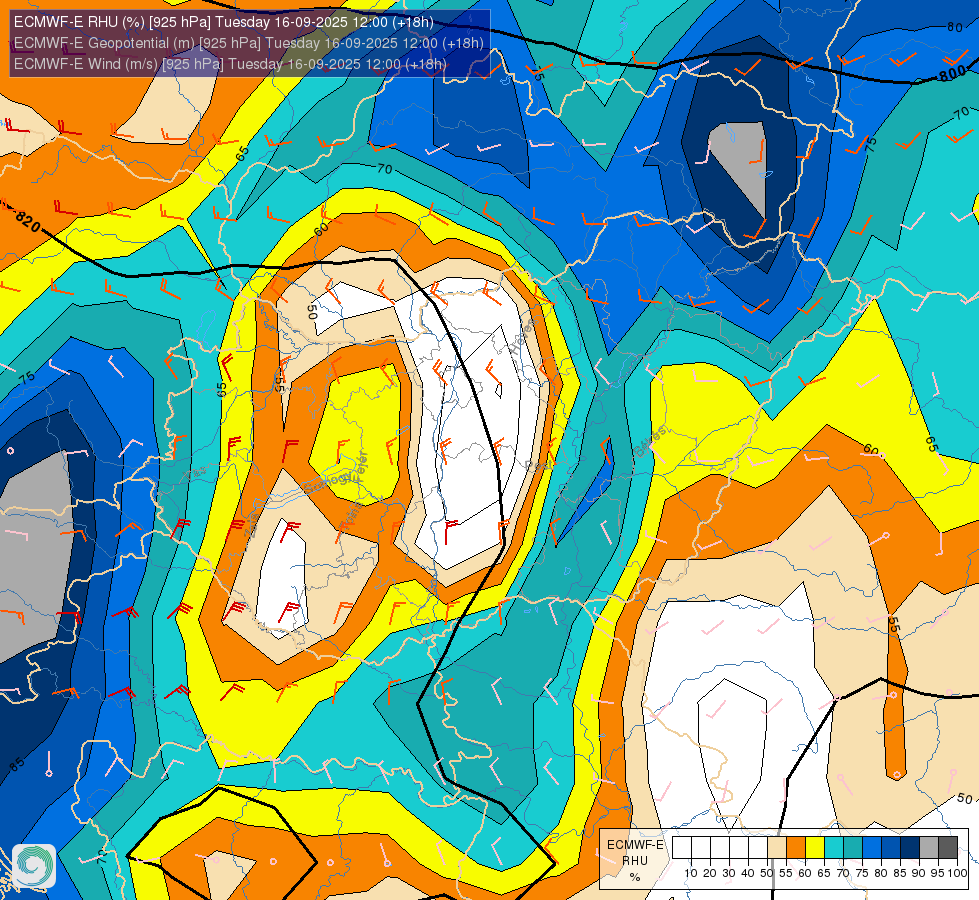The width and height of the screenshot is (979, 900).
Task: Pick the dark gray 95-100 legend swatch
Action: pos(948,848)
